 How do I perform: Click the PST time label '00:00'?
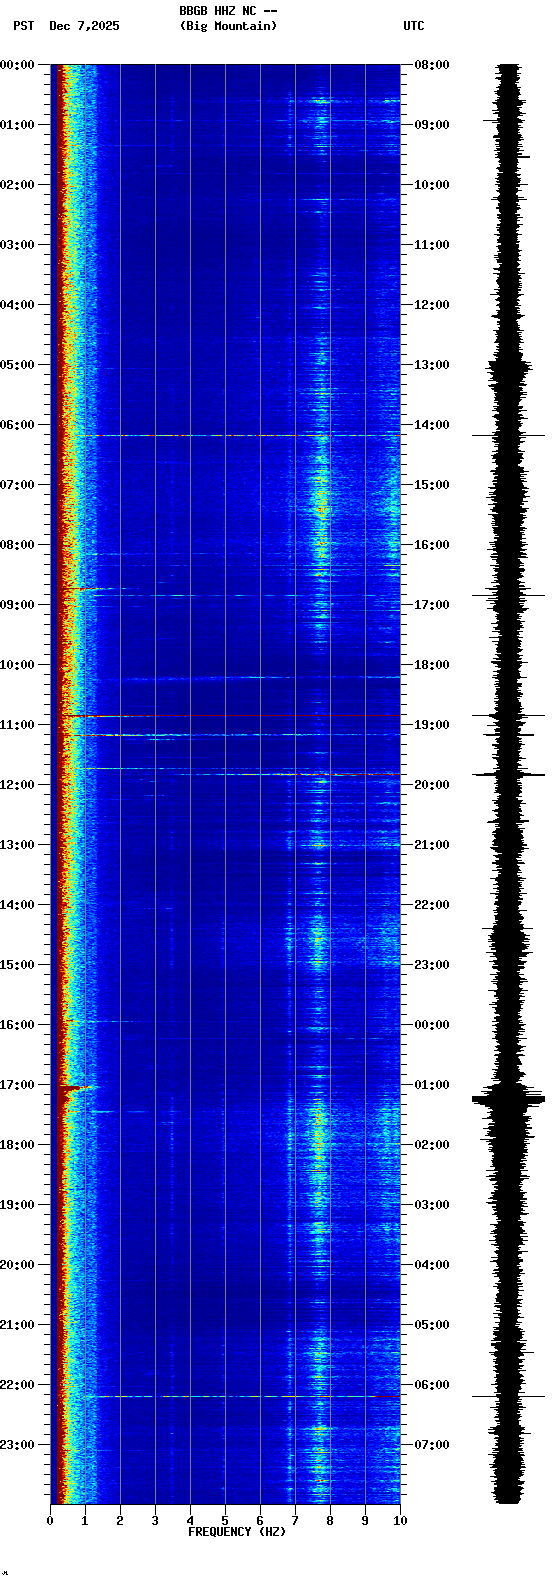tap(17, 65)
